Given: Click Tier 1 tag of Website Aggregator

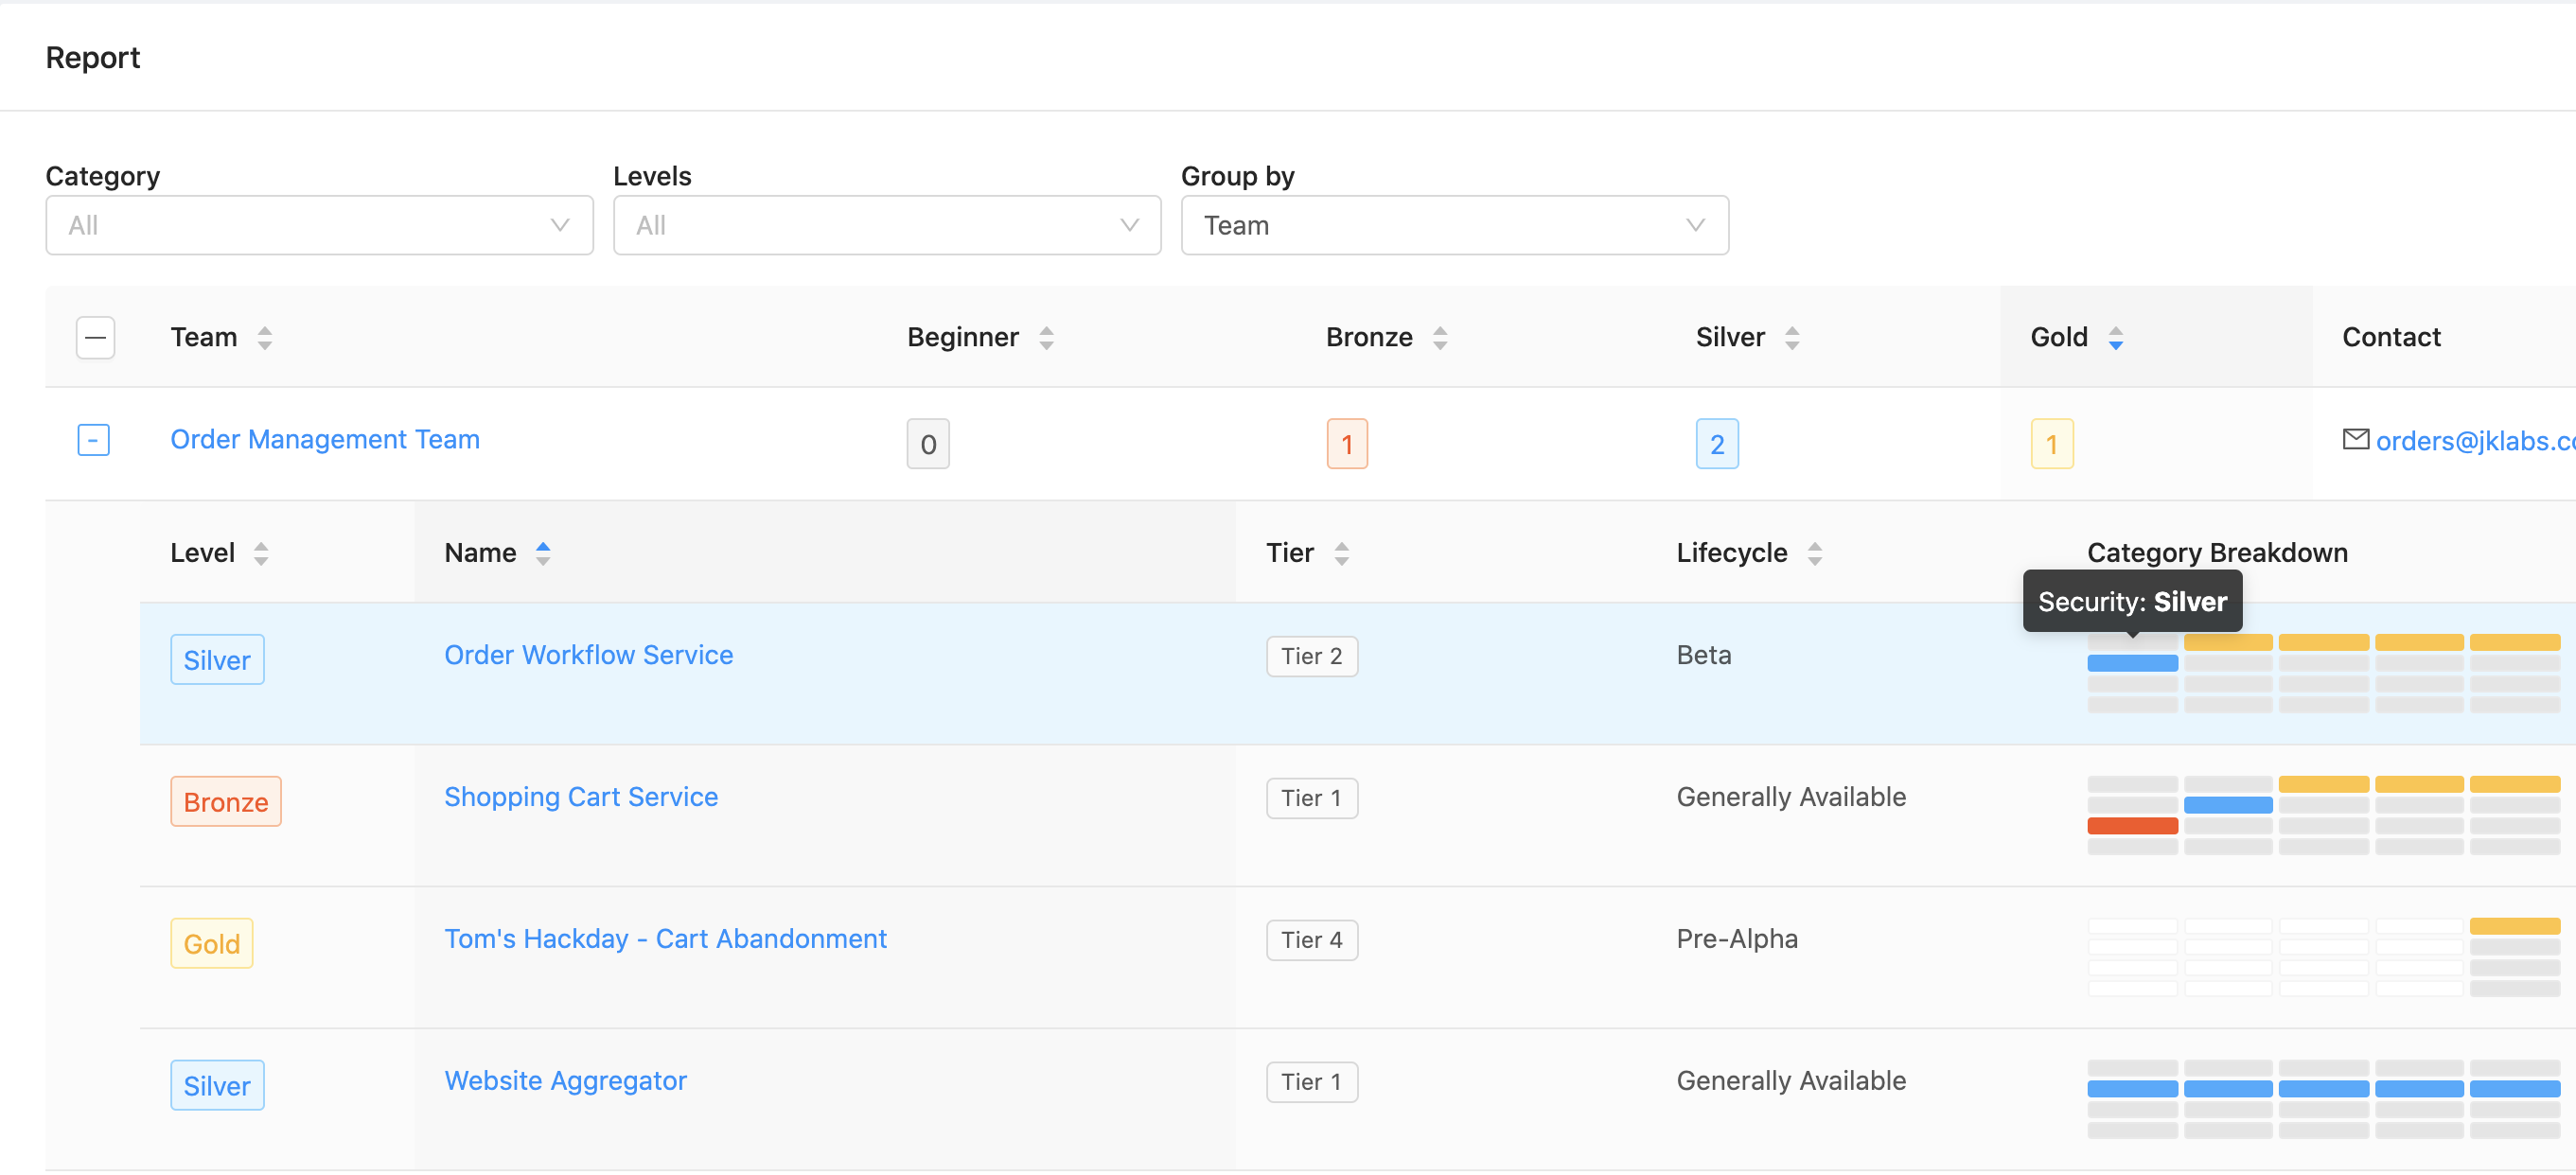Looking at the screenshot, I should coord(1312,1083).
